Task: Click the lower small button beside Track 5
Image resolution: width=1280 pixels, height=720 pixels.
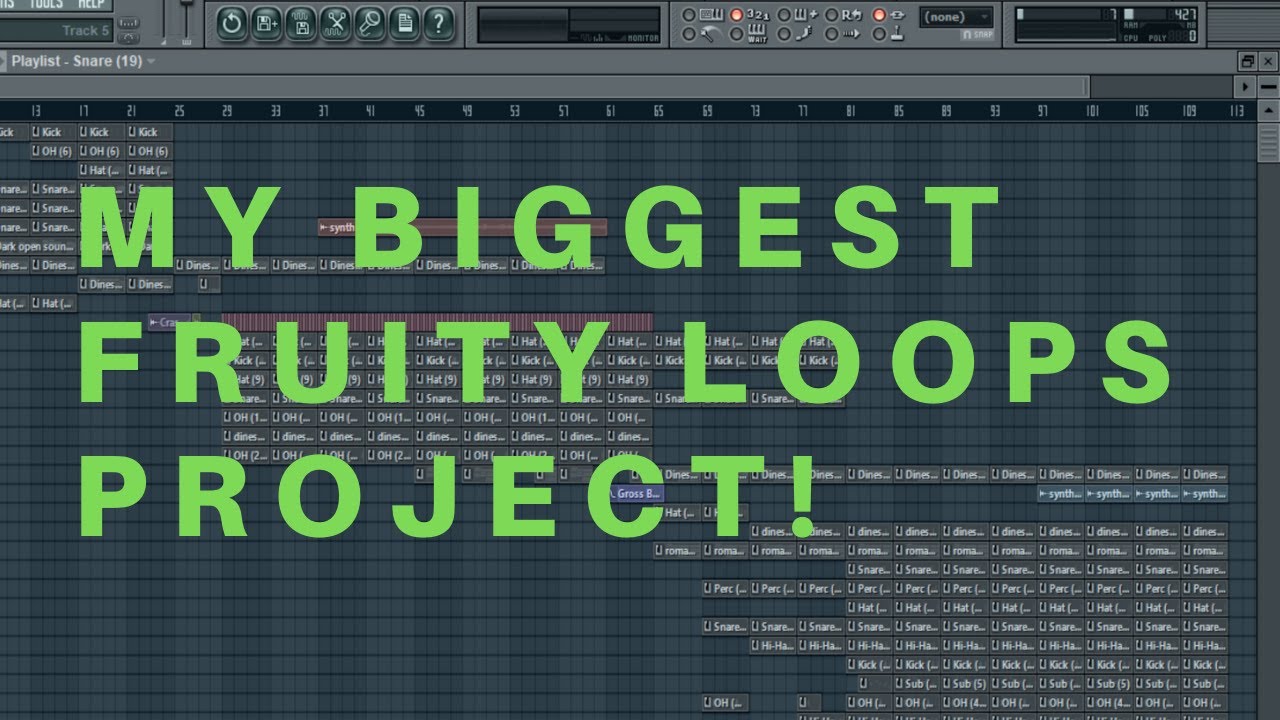Action: pos(128,38)
